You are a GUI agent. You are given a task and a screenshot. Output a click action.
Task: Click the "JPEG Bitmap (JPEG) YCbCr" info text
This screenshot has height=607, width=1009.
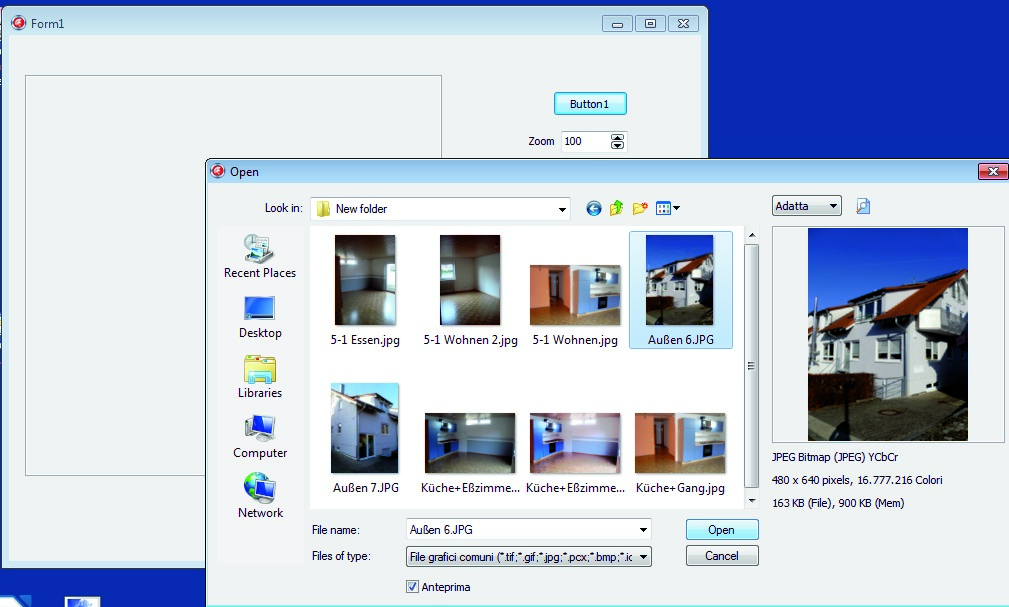[835, 457]
